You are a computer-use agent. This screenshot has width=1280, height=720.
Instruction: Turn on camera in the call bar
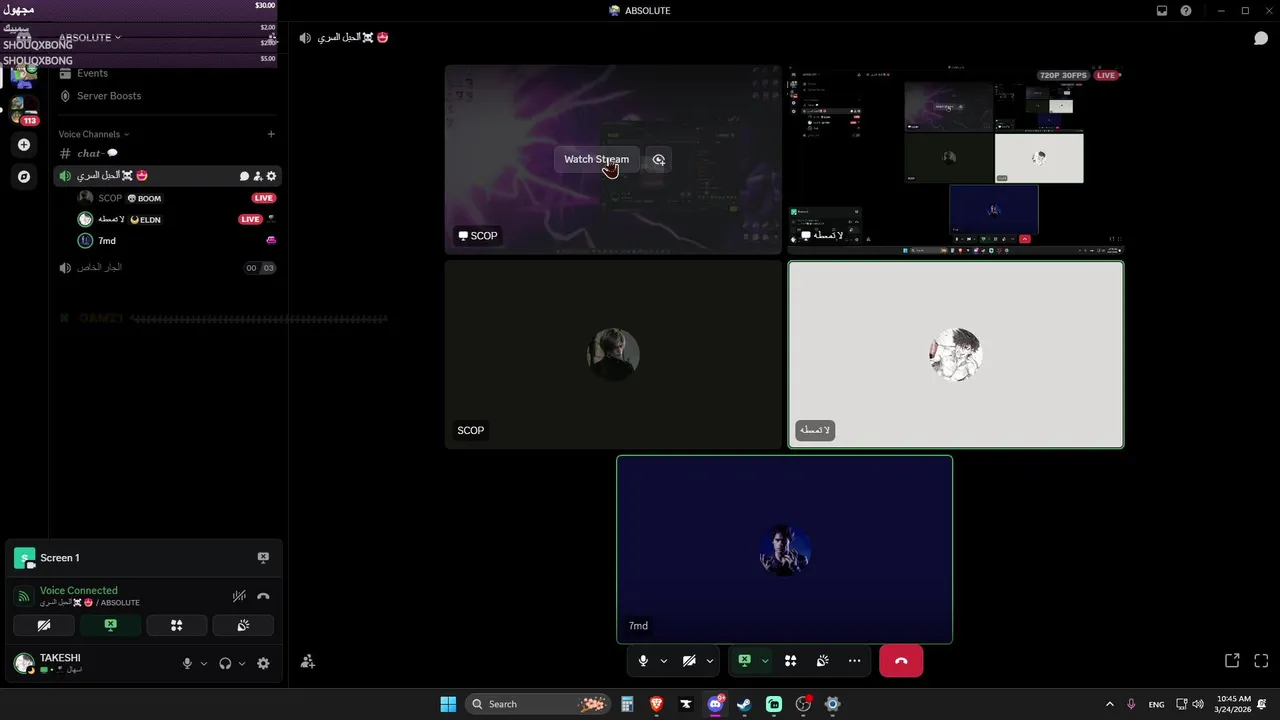click(x=689, y=661)
